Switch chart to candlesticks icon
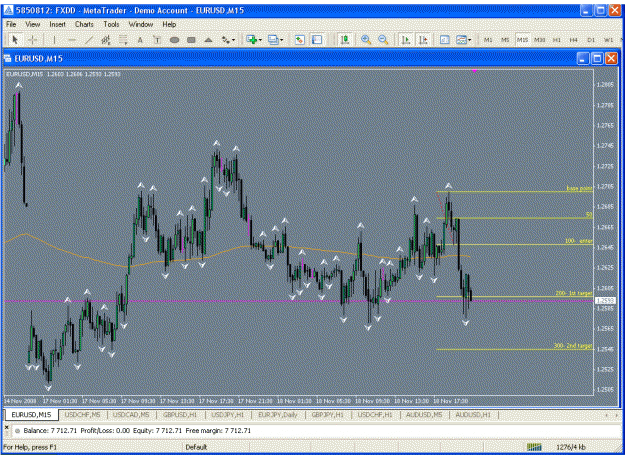 pyautogui.click(x=345, y=39)
